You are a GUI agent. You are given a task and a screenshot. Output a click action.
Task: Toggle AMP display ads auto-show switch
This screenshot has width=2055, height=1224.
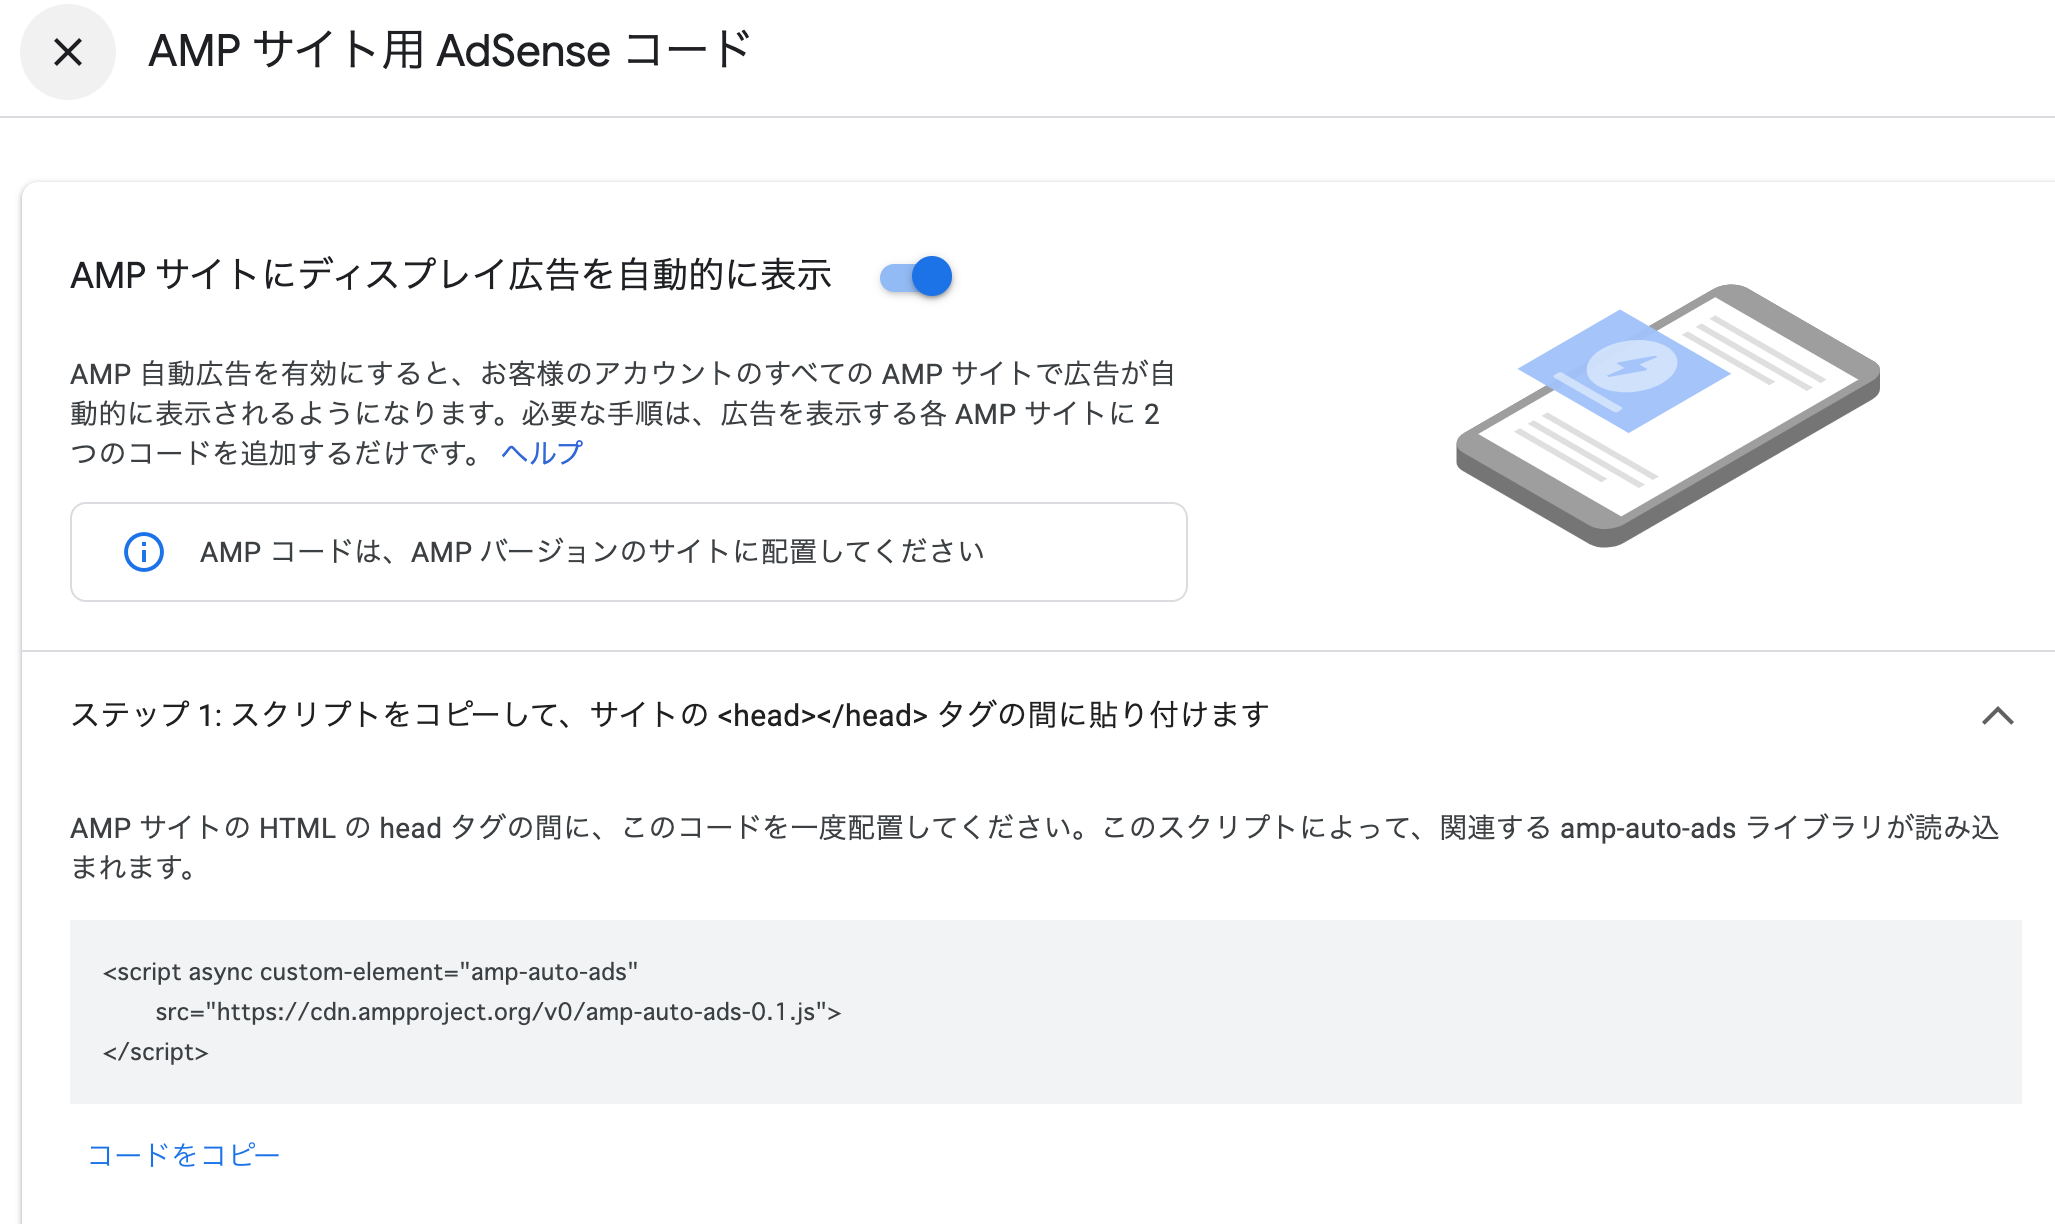(x=916, y=276)
